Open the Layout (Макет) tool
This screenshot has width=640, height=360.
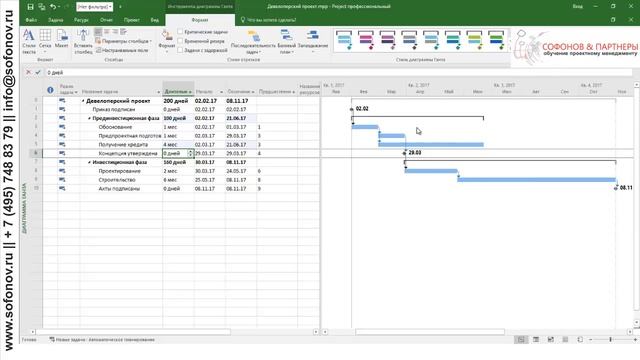tap(62, 39)
